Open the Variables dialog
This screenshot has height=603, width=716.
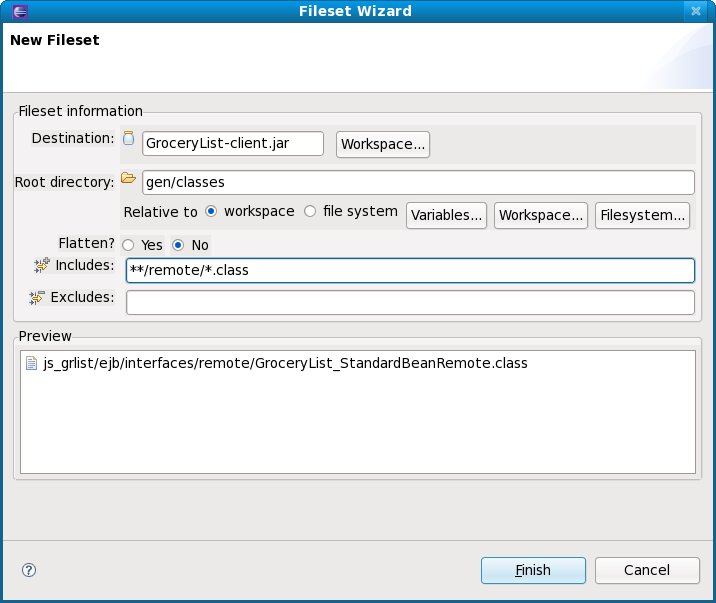coord(446,215)
